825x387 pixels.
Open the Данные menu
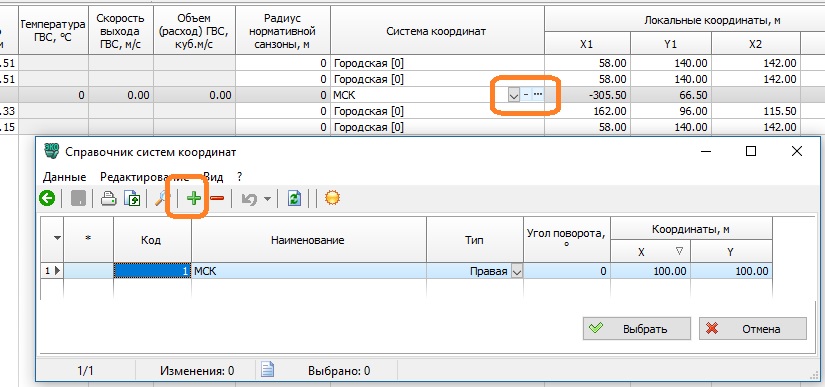(x=65, y=177)
